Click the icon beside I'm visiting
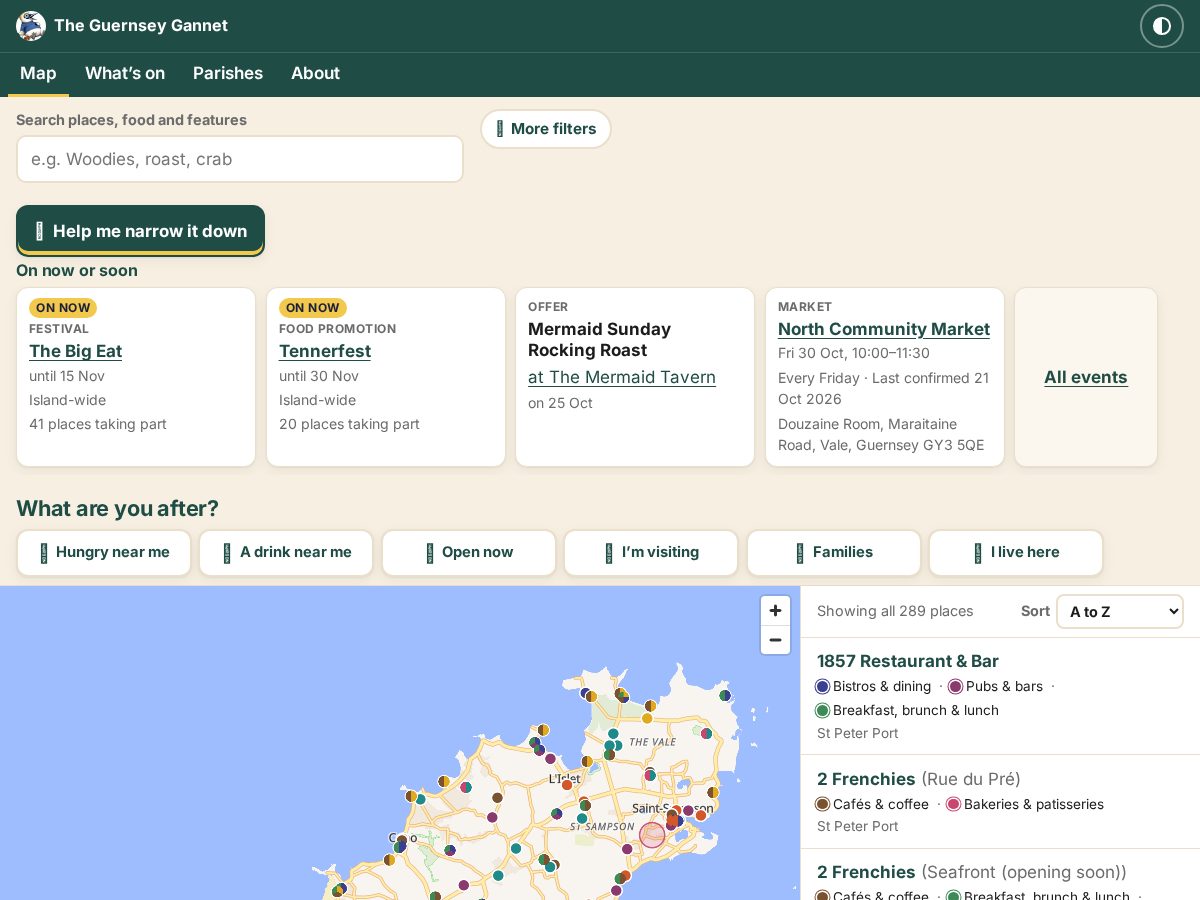The height and width of the screenshot is (900, 1200). (x=610, y=553)
